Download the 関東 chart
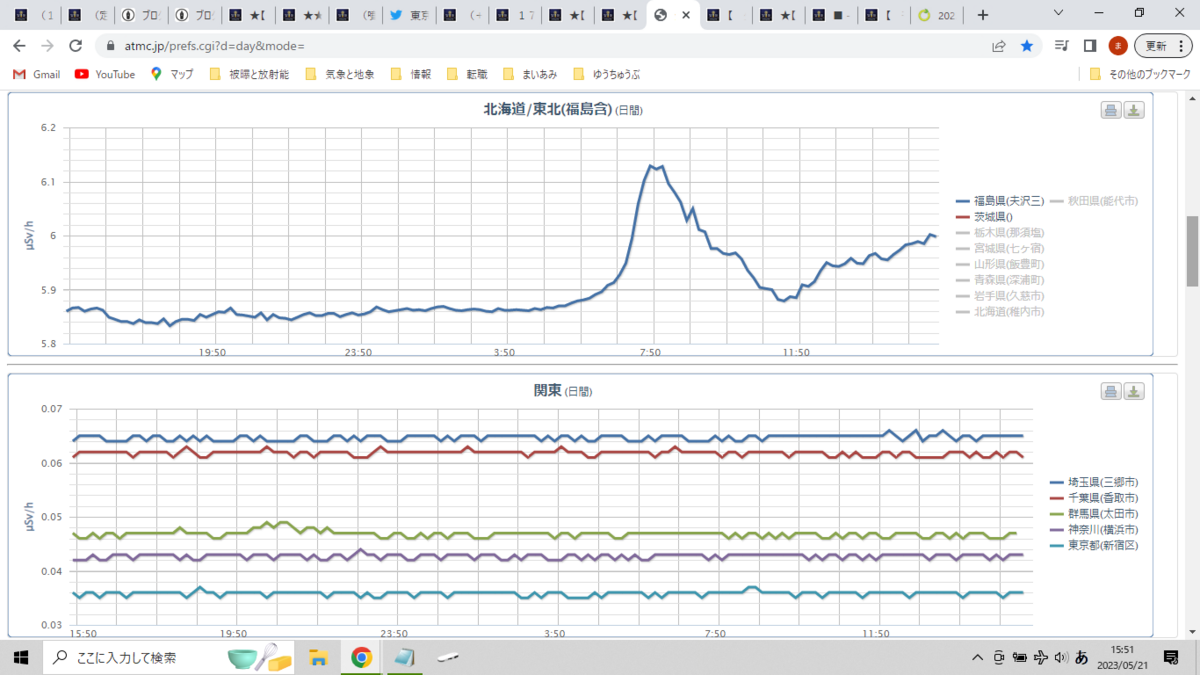The image size is (1200, 675). pyautogui.click(x=1134, y=391)
